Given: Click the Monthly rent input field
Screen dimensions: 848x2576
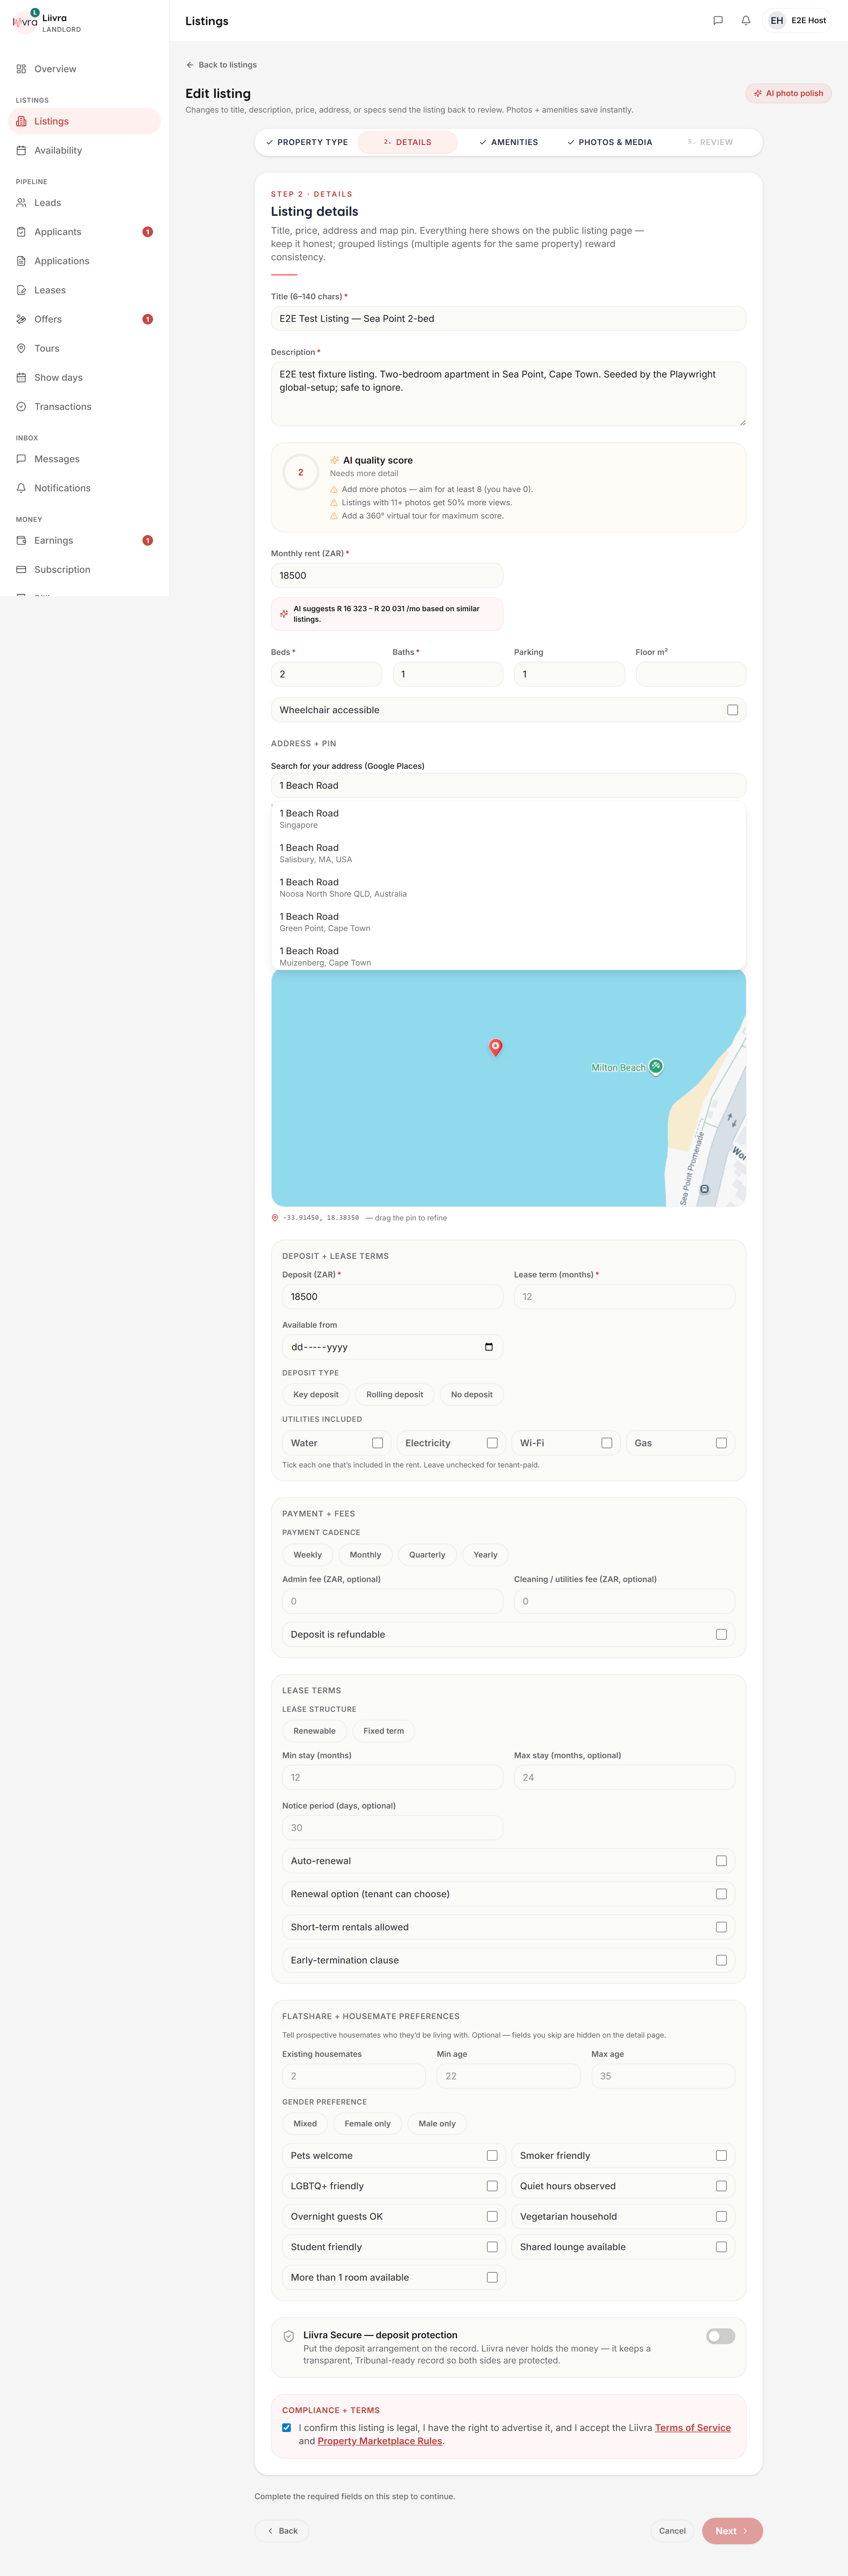Looking at the screenshot, I should pos(387,576).
